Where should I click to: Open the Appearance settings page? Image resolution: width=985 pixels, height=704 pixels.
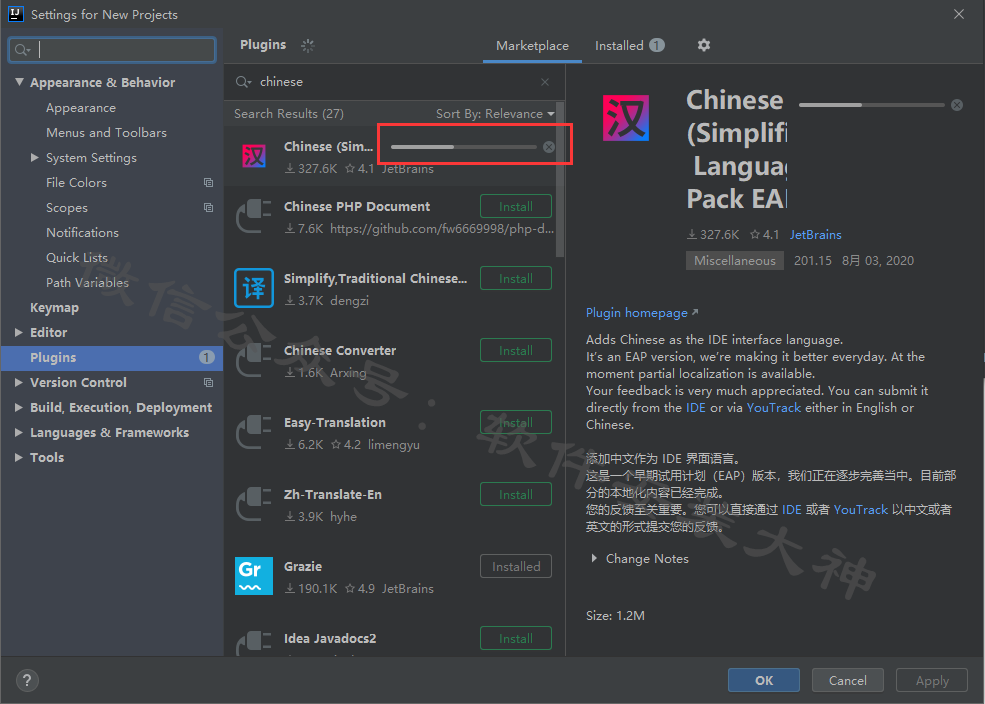click(81, 107)
